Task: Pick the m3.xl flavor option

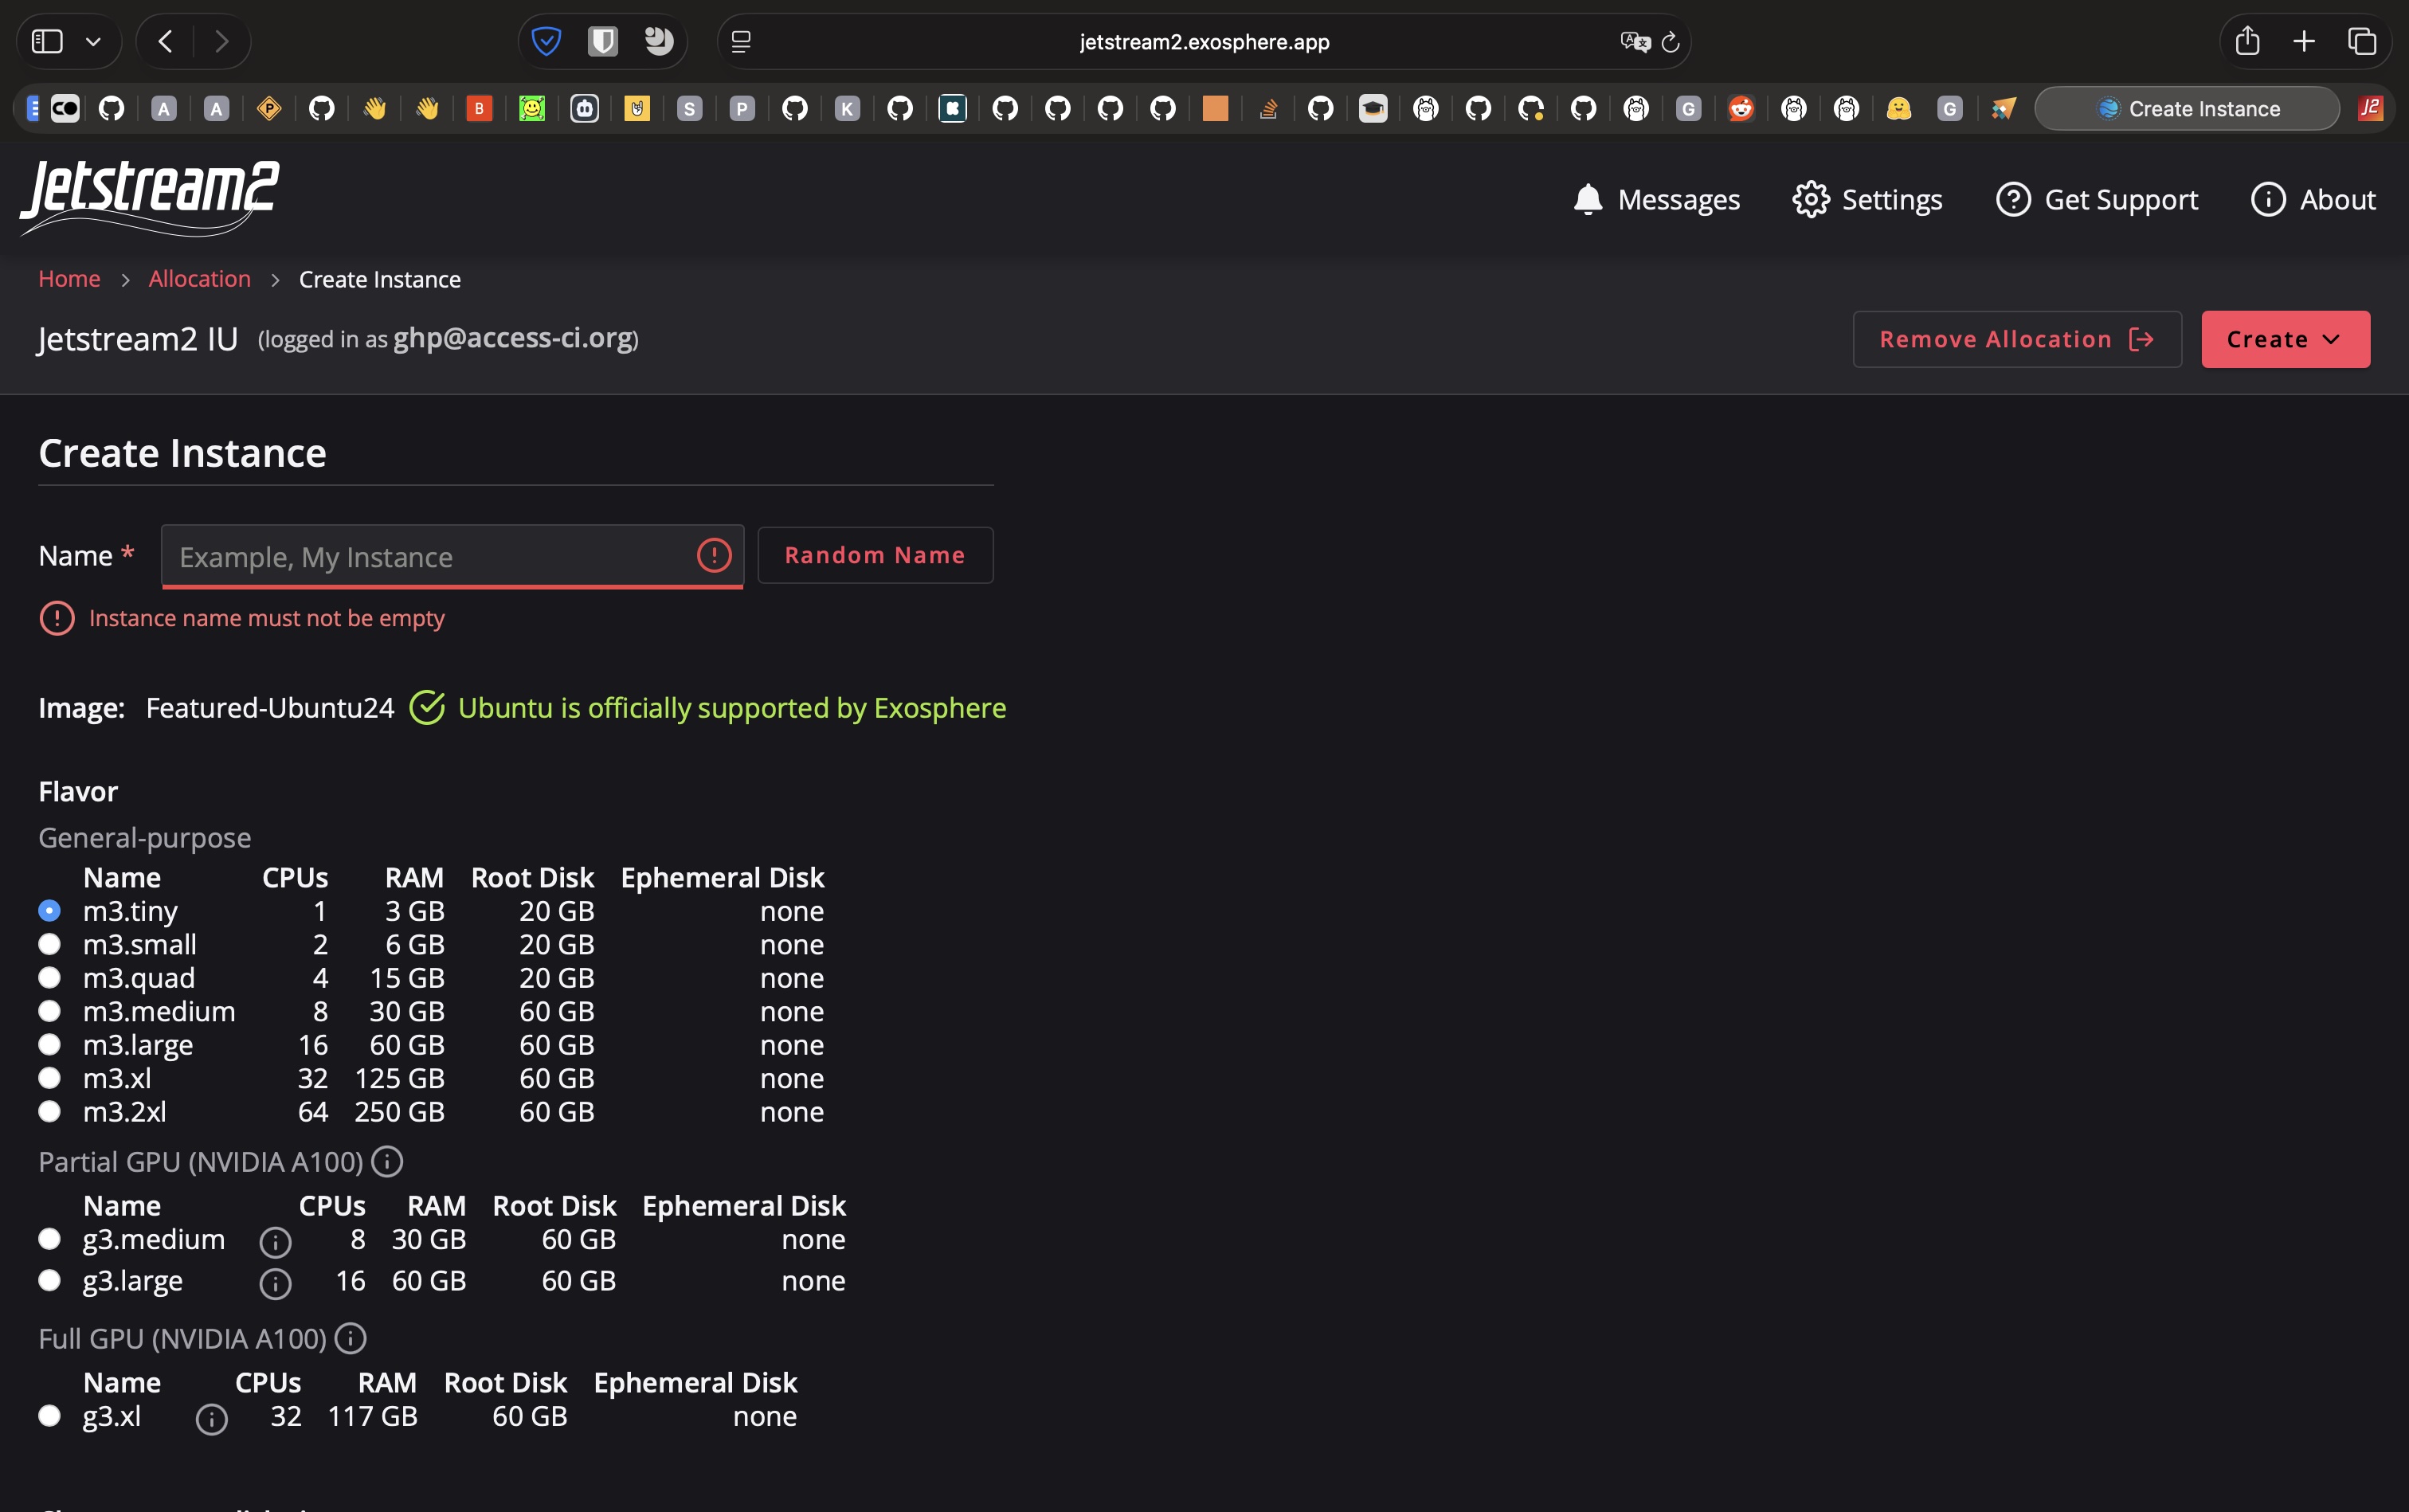Action: (x=49, y=1078)
